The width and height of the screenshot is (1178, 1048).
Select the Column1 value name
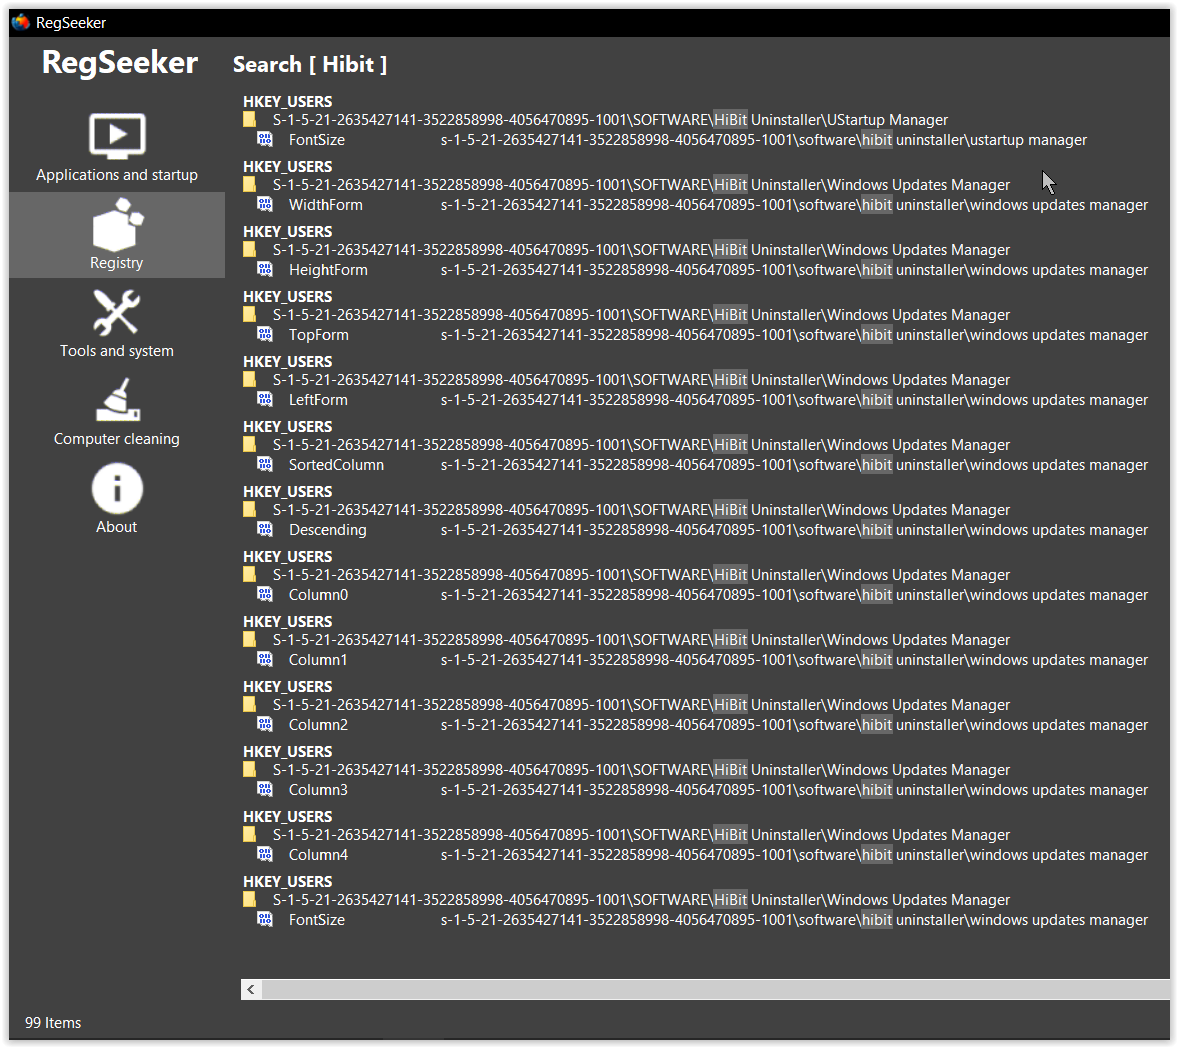tap(318, 660)
